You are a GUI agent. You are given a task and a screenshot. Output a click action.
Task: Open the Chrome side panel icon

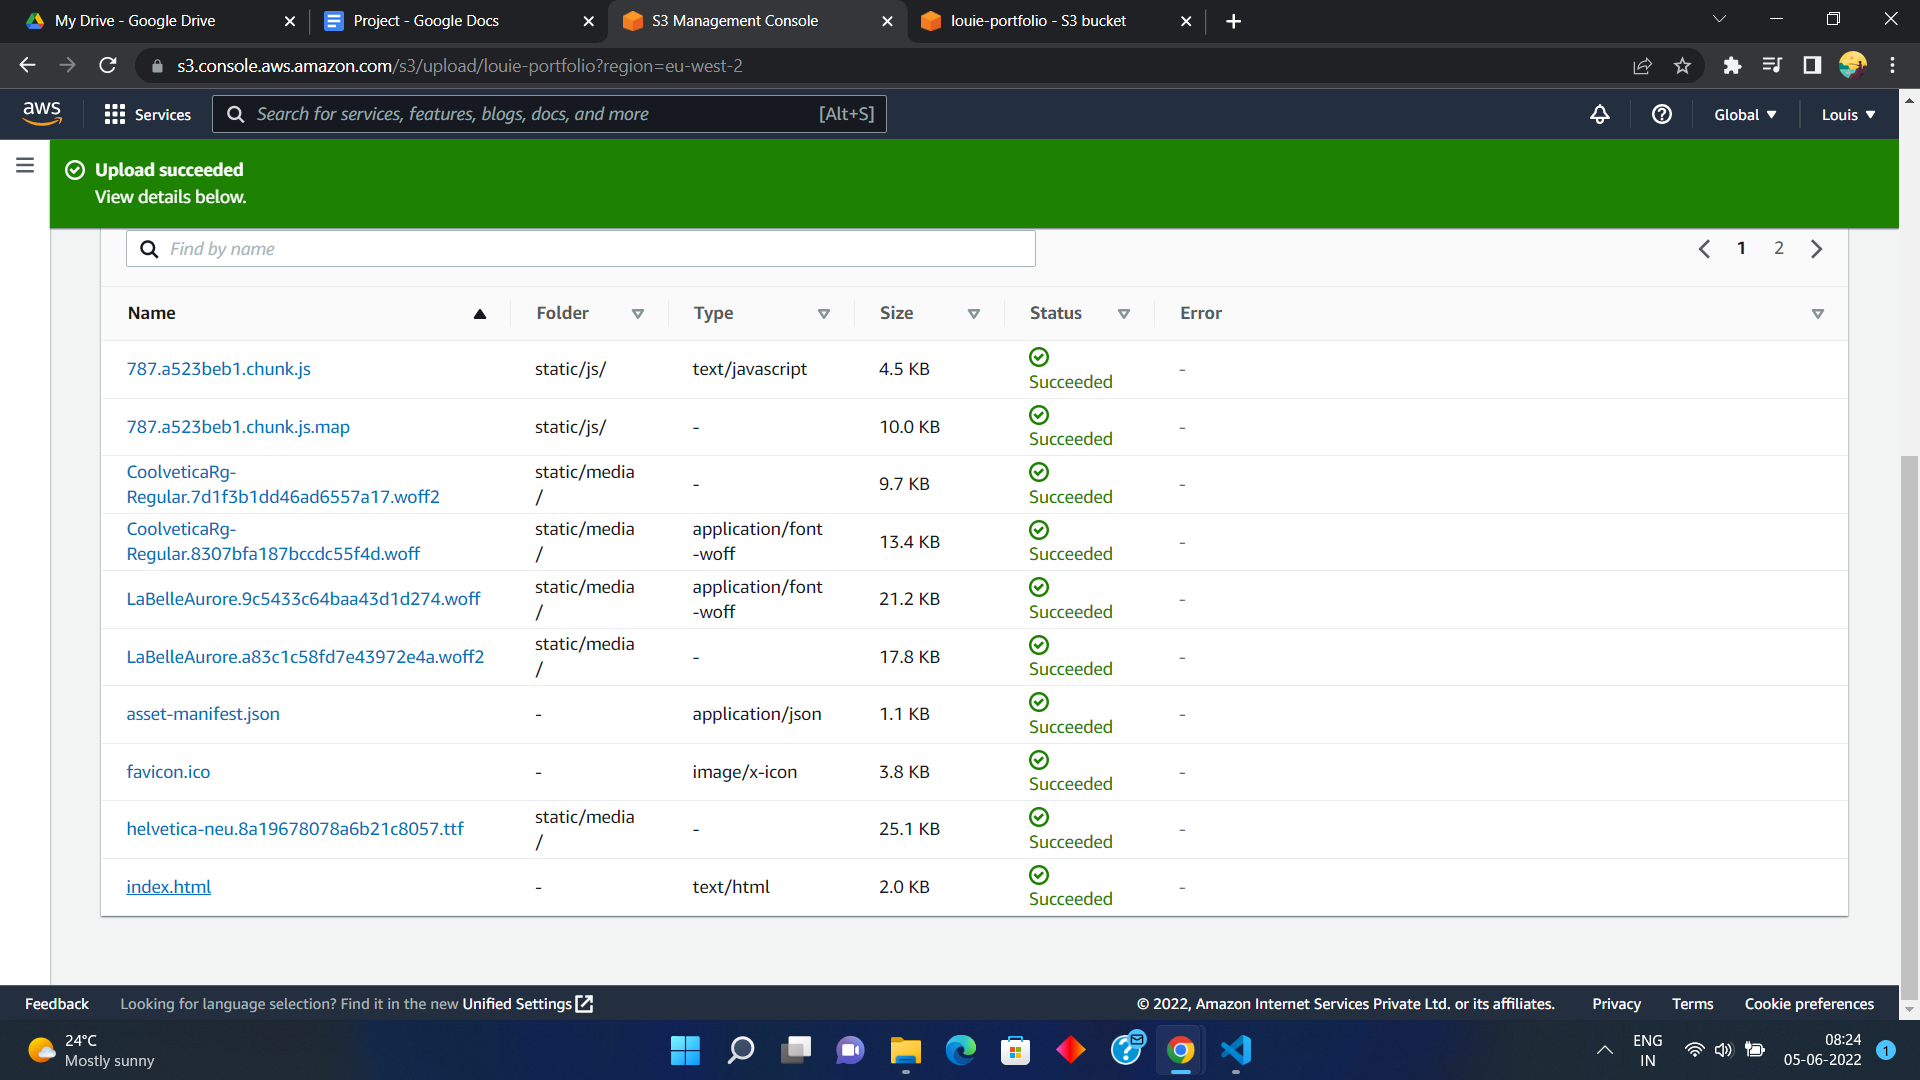click(1812, 66)
